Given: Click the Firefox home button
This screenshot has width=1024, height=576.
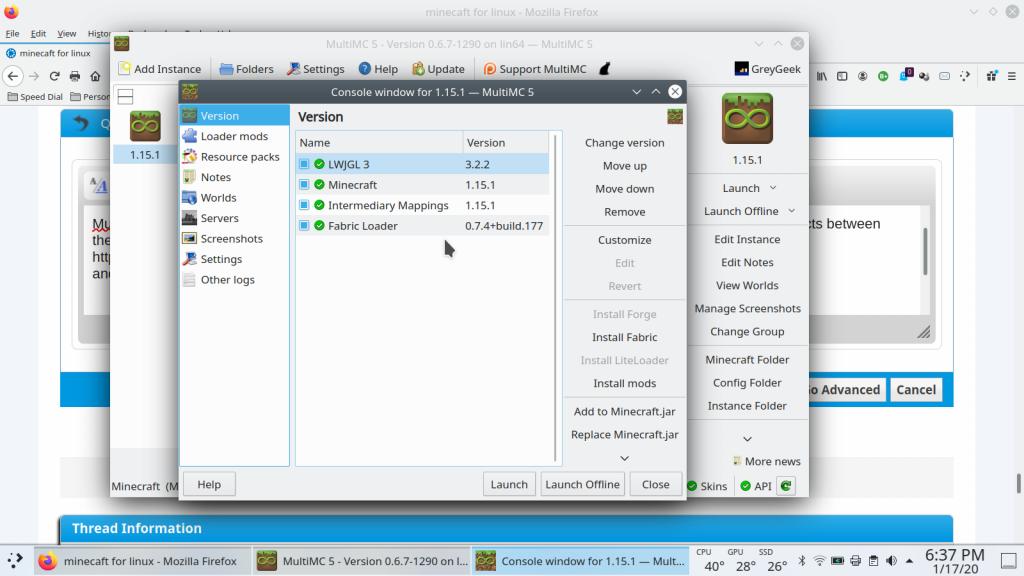Looking at the screenshot, I should pos(95,76).
